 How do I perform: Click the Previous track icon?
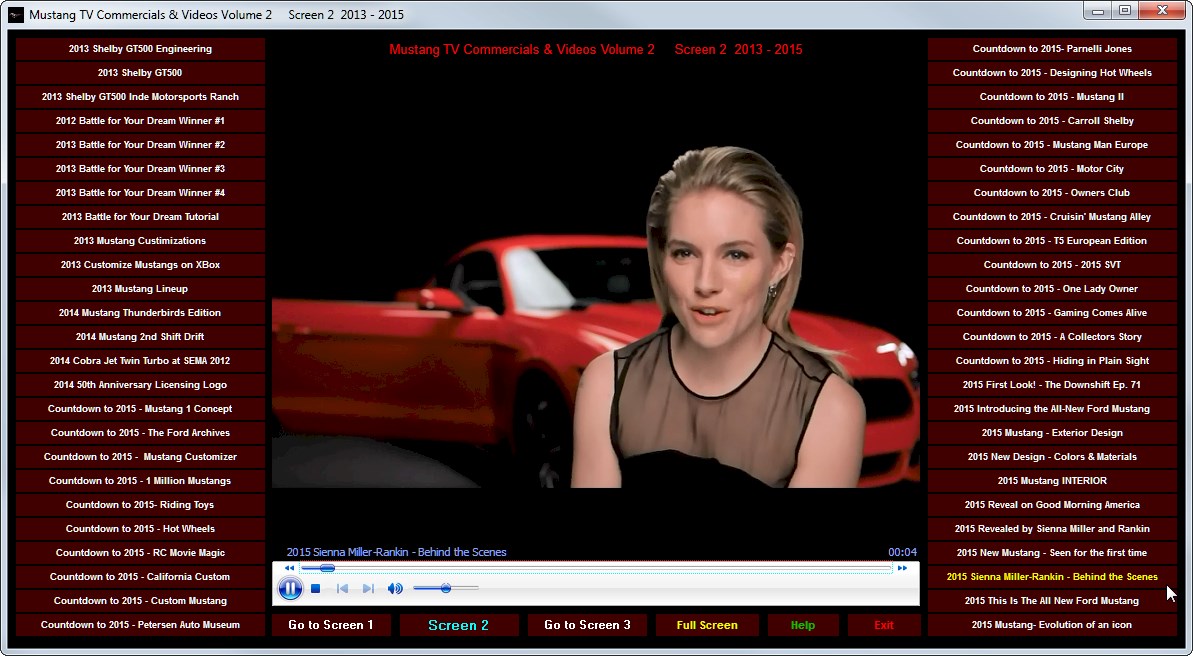point(342,589)
